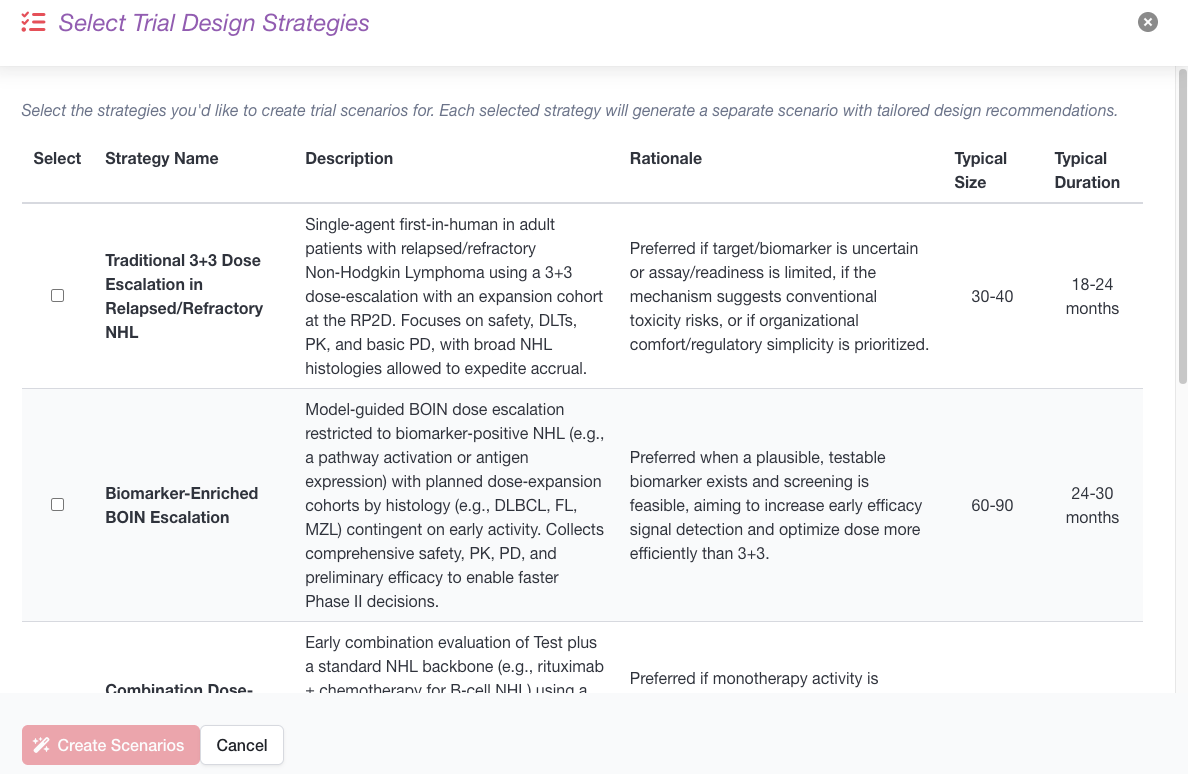Screen dimensions: 1188x774
Task: Click the Select Trial Design Strategies title text
Action: 214,23
